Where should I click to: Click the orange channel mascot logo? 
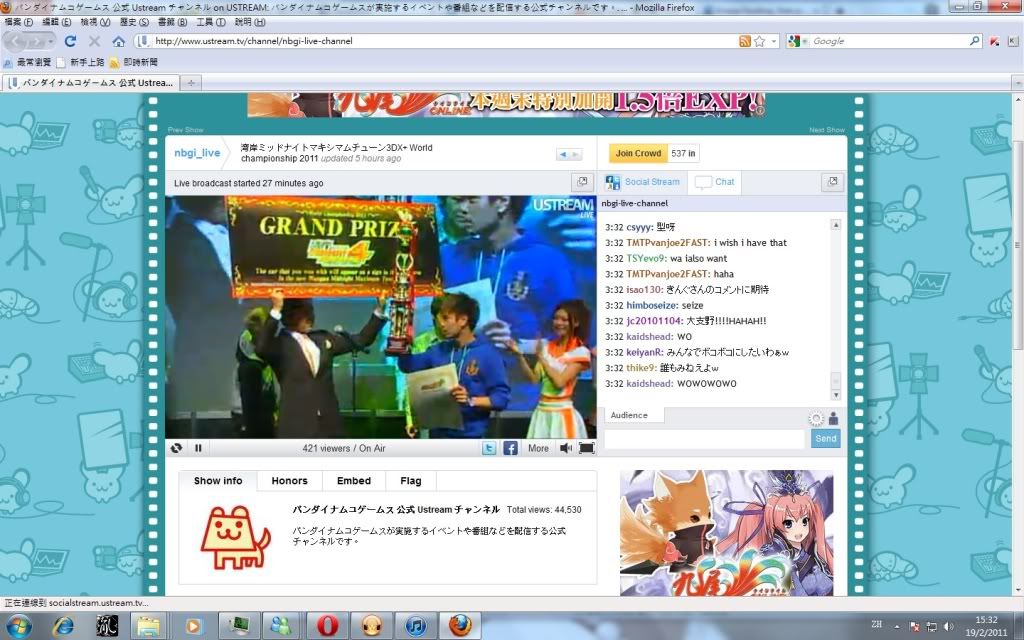235,537
